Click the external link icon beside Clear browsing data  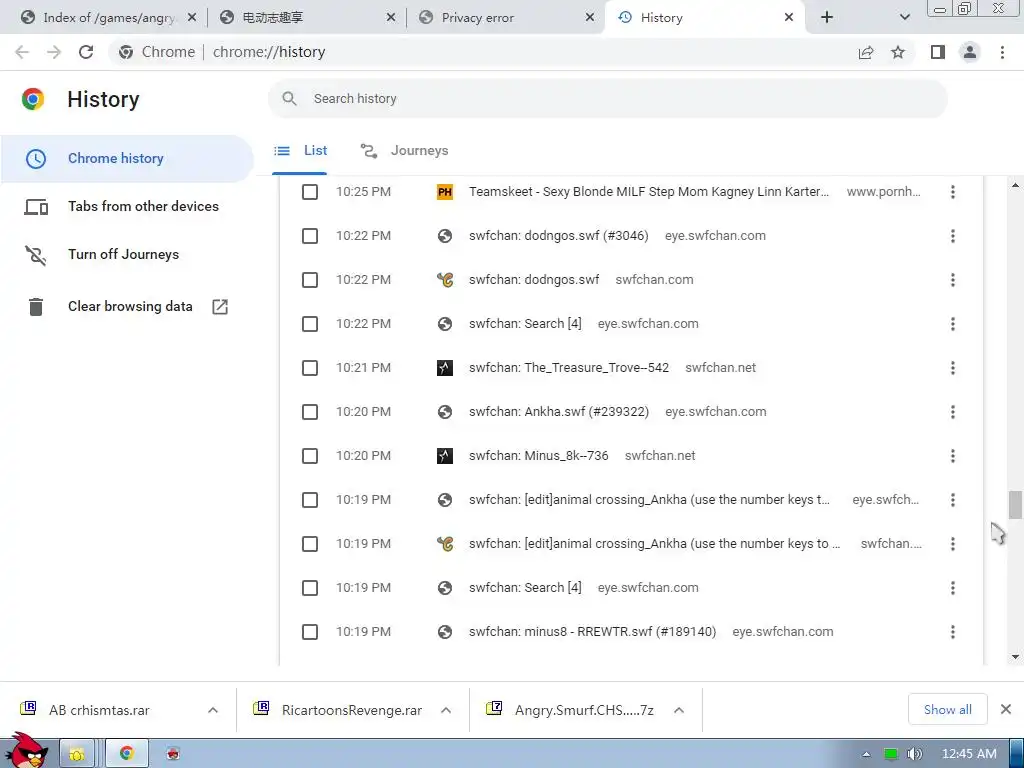tap(220, 306)
